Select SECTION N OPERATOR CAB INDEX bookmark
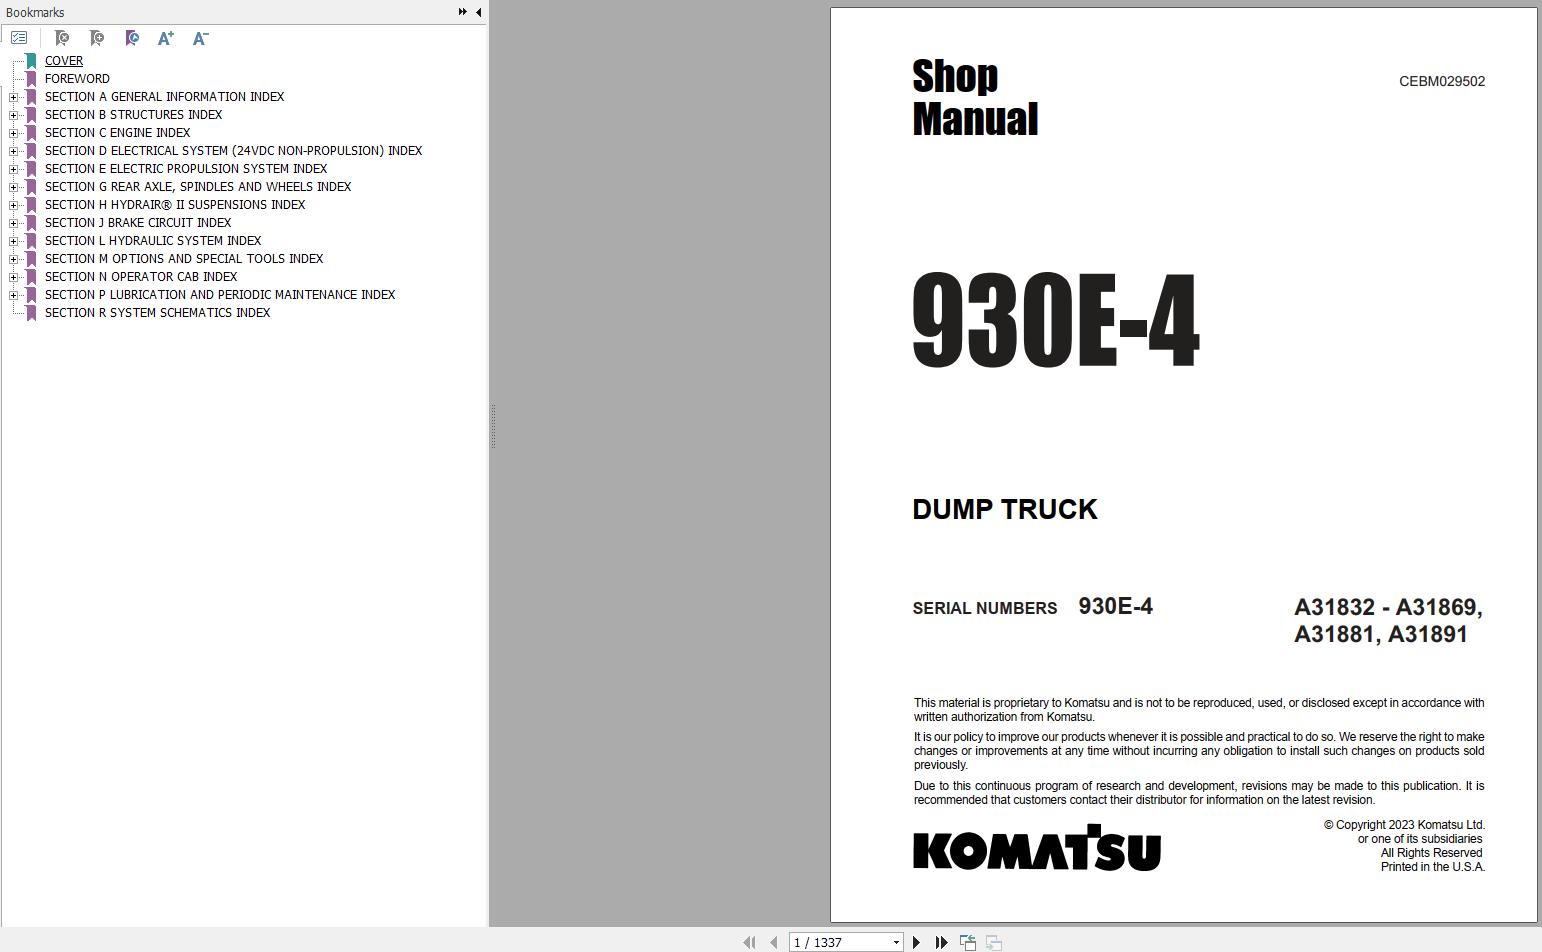This screenshot has height=952, width=1542. click(x=141, y=277)
